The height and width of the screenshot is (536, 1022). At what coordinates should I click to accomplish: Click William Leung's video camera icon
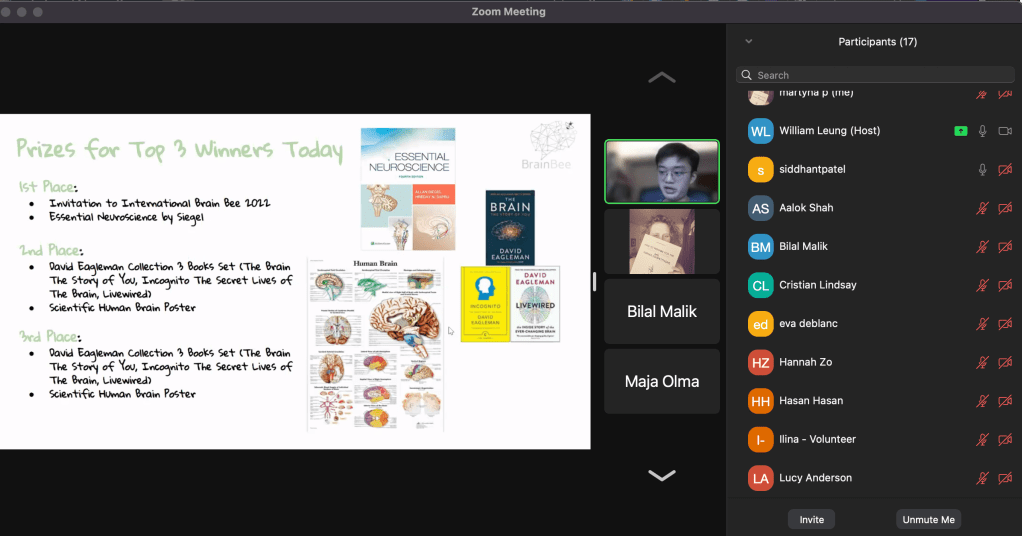1005,131
